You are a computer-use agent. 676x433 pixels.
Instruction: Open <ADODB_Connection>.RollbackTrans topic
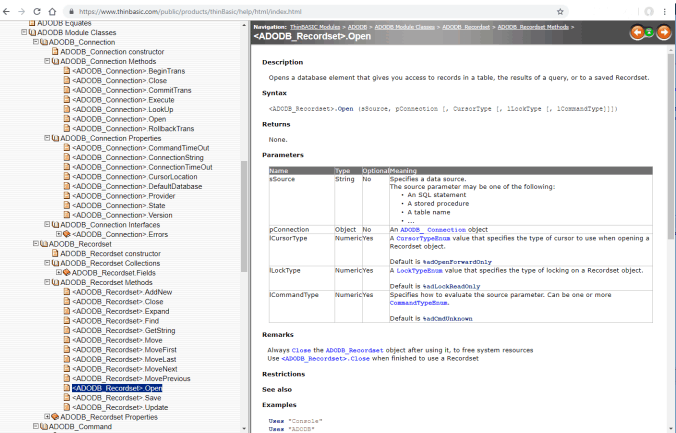133,129
